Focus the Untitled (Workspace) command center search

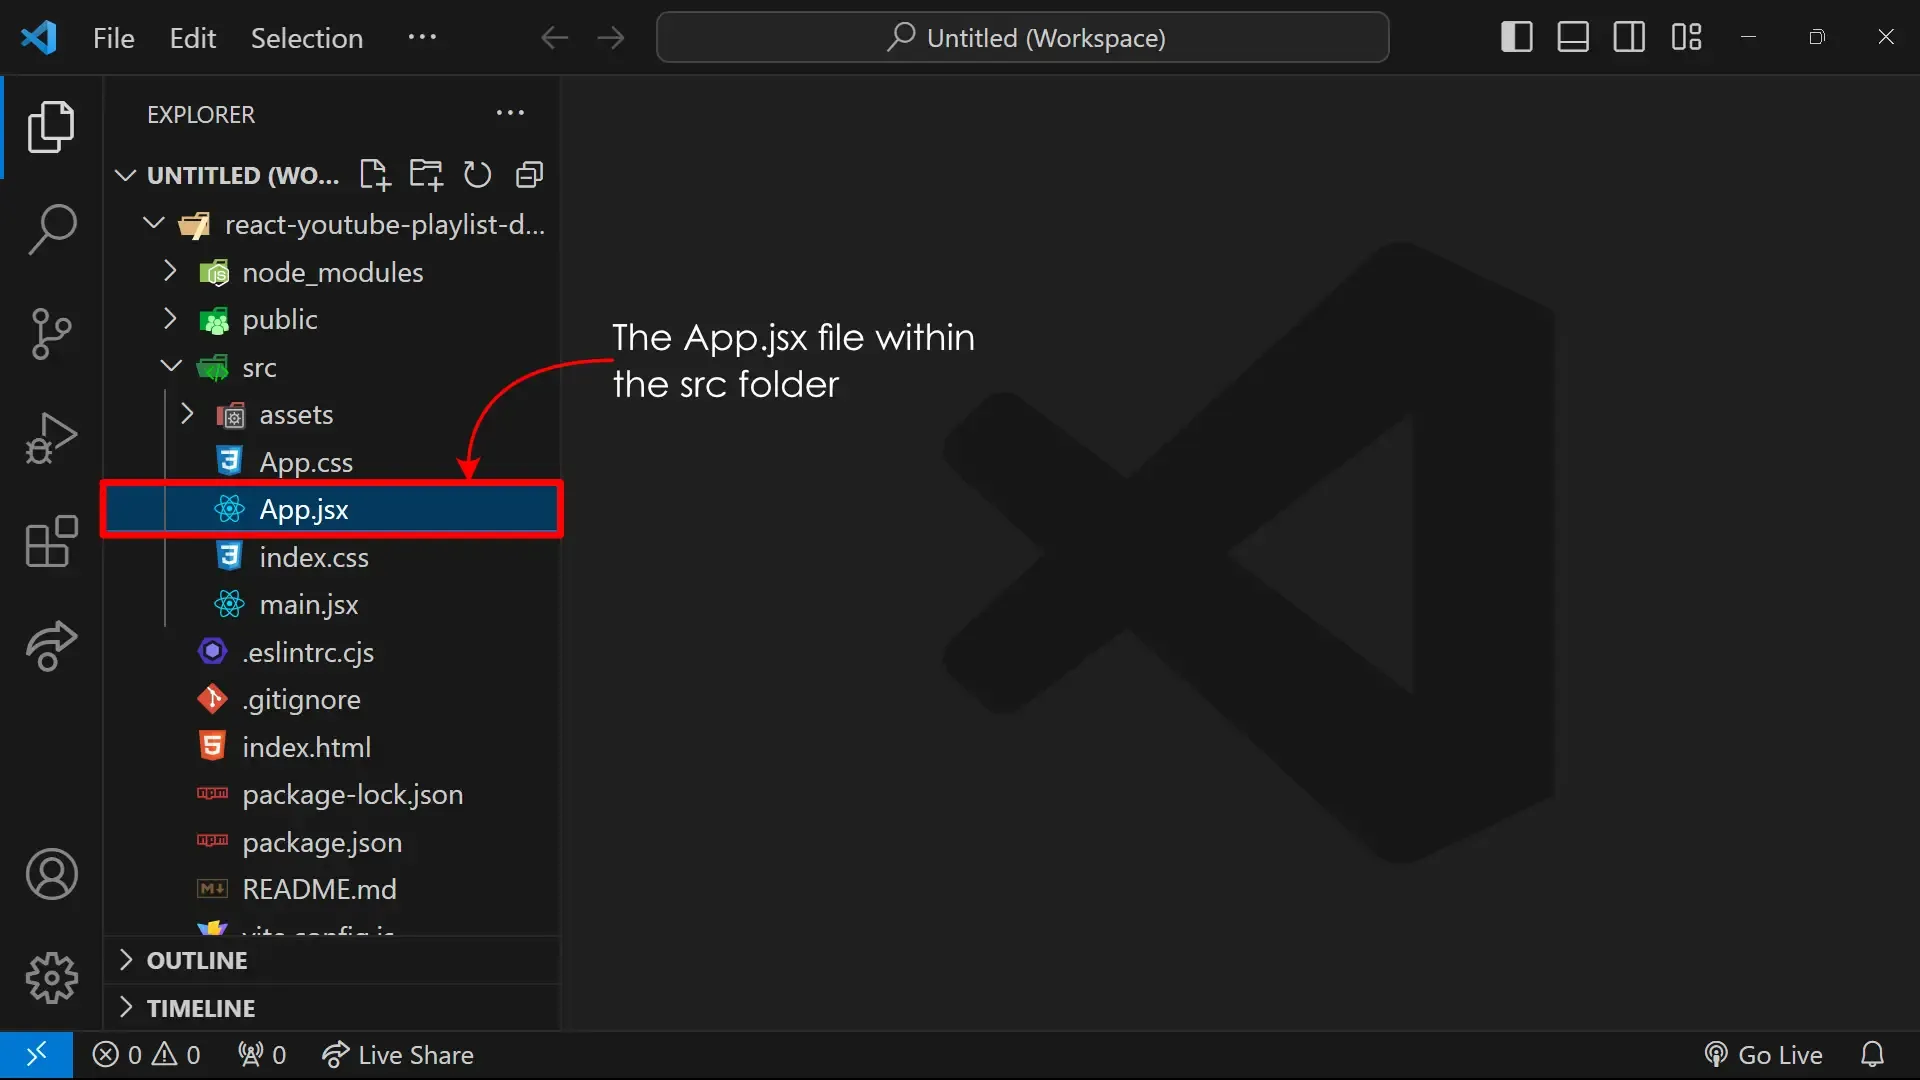click(x=1022, y=37)
